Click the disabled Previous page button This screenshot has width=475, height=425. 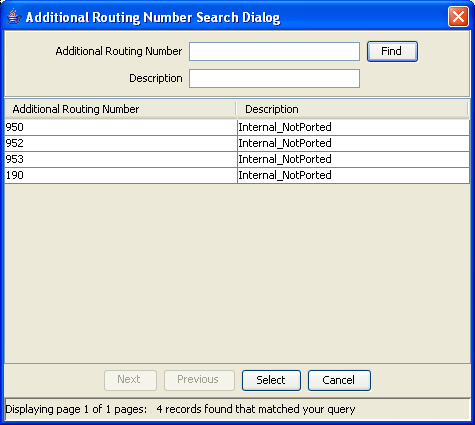click(199, 380)
